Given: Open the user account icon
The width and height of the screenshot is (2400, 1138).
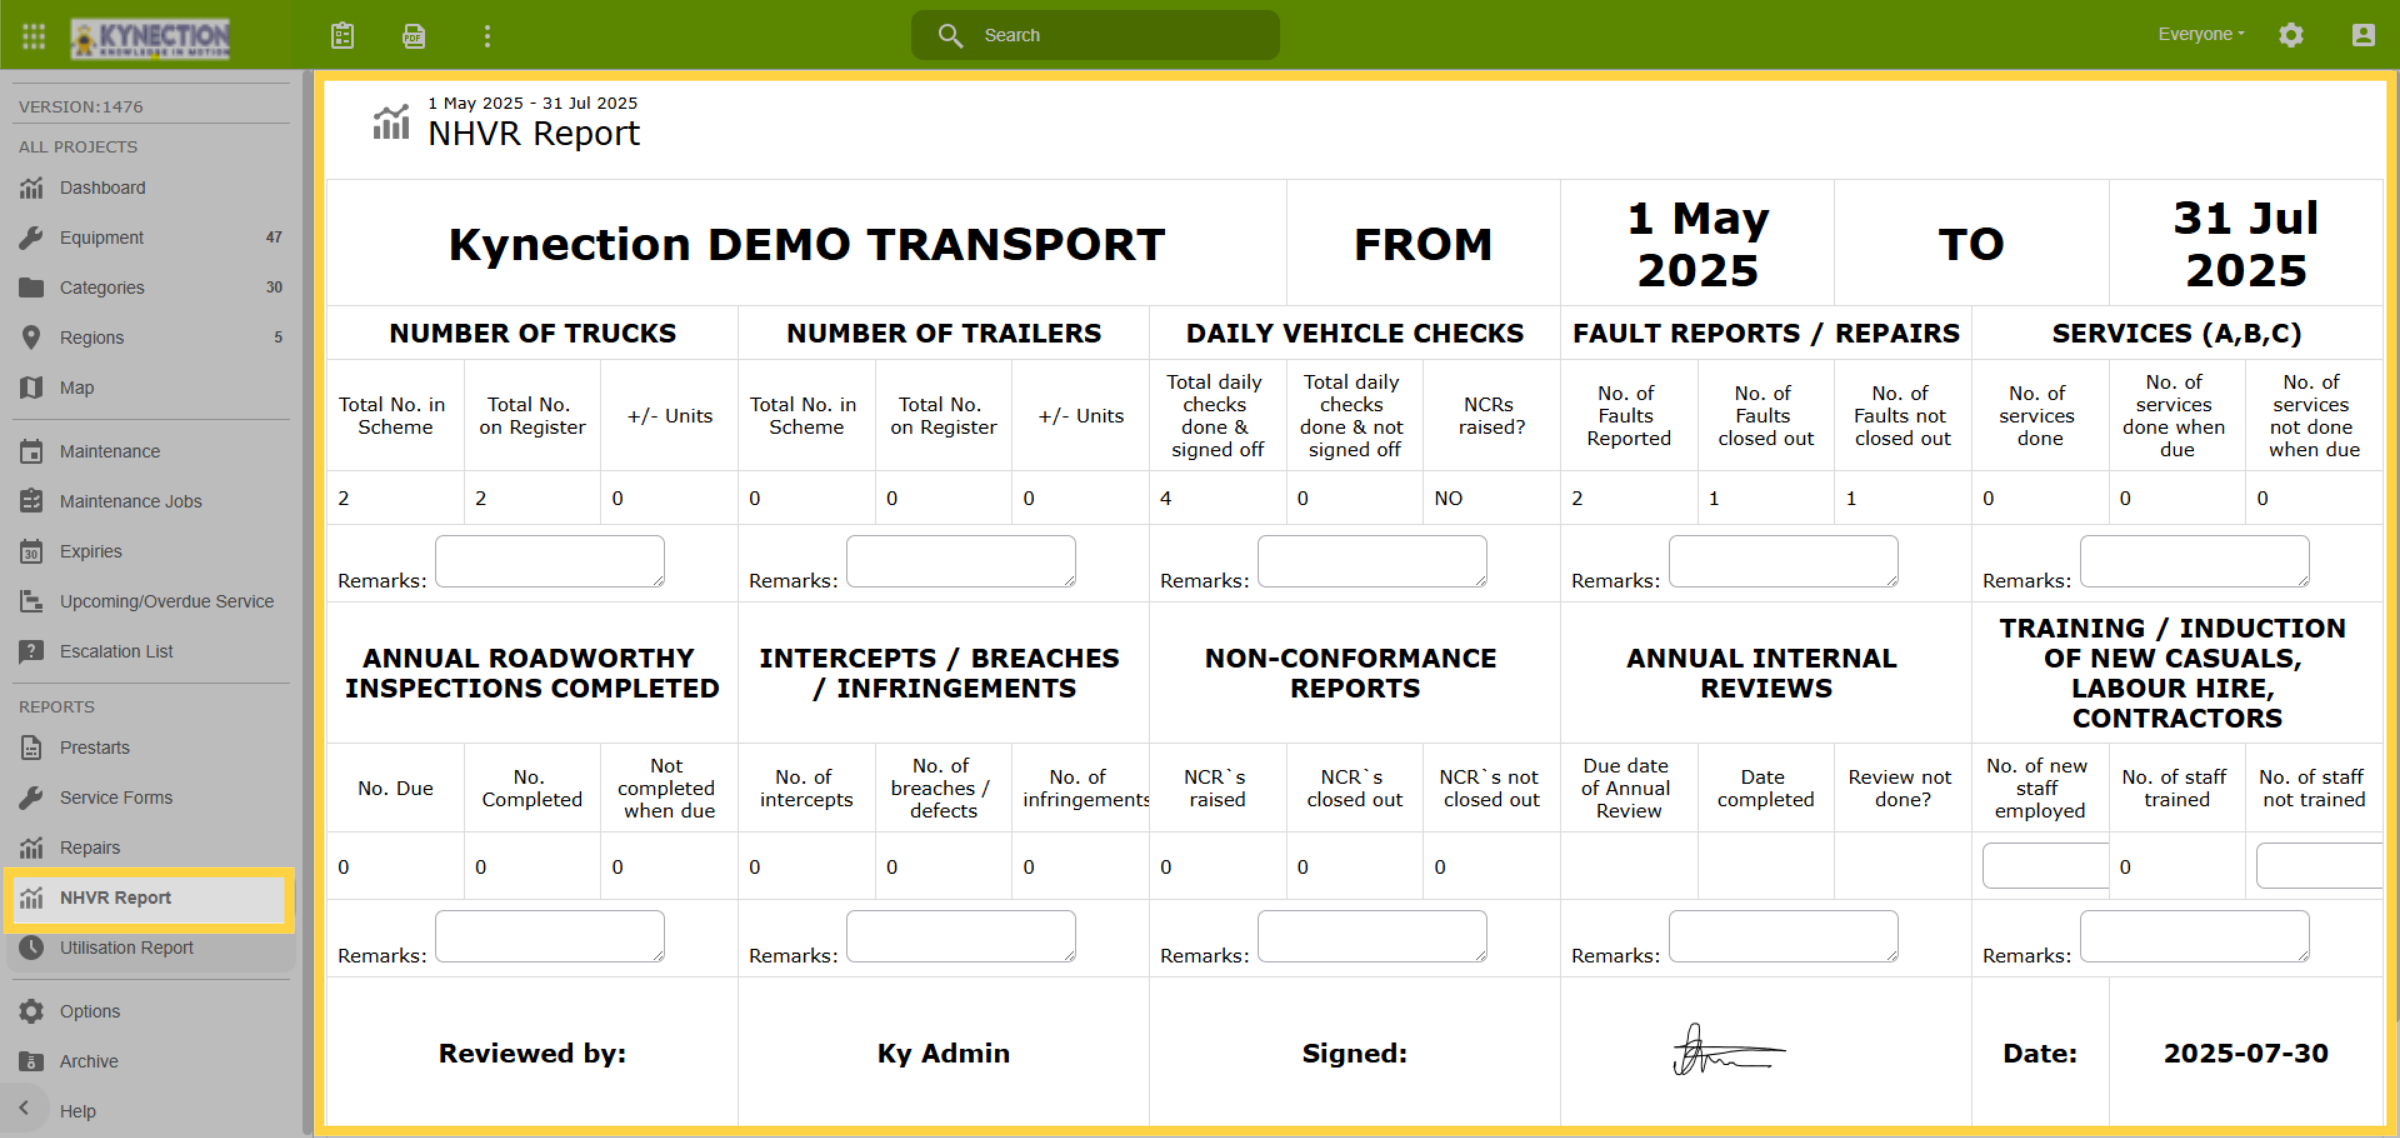Looking at the screenshot, I should coord(2363,35).
